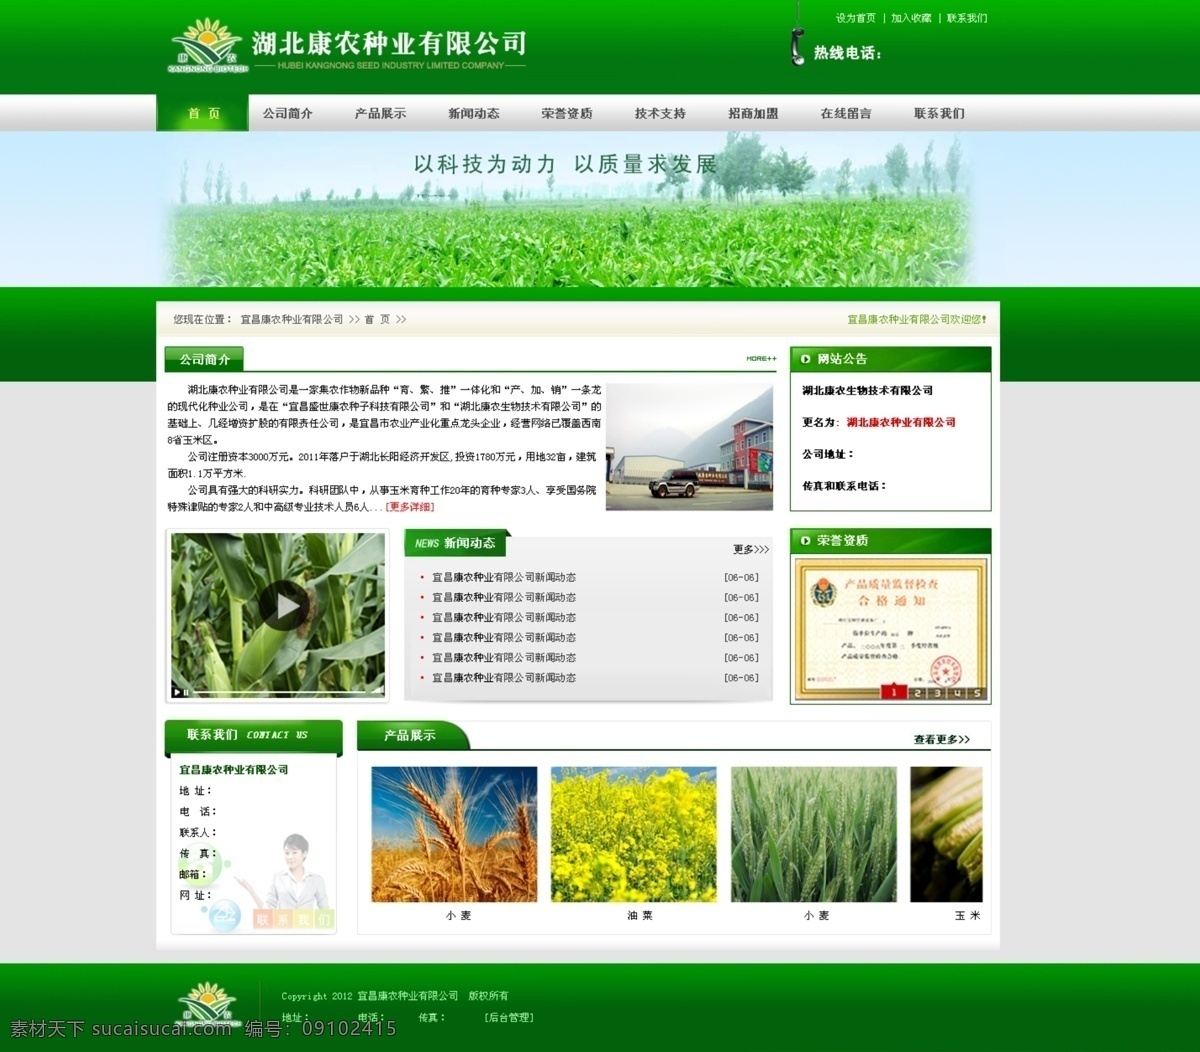Click 查看更多>> in product showcase
The image size is (1200, 1052).
[942, 739]
